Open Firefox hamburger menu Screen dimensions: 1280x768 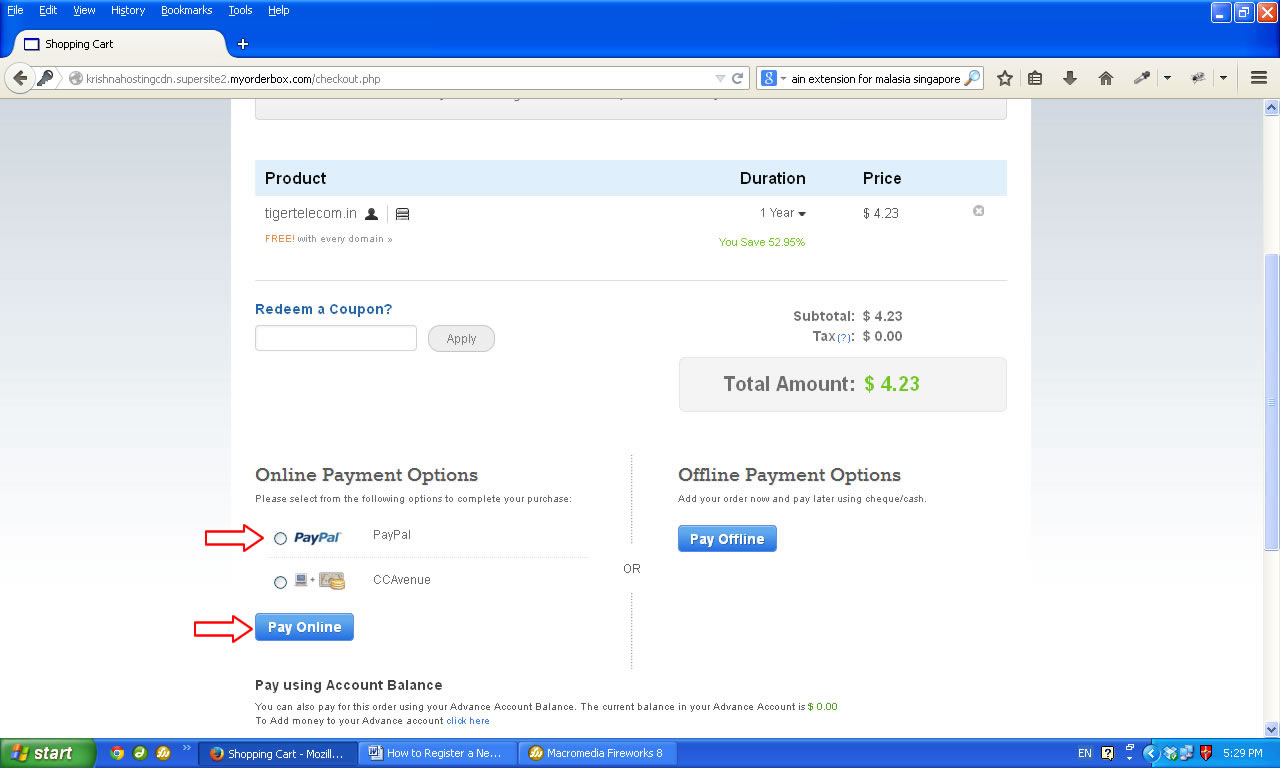click(1259, 78)
